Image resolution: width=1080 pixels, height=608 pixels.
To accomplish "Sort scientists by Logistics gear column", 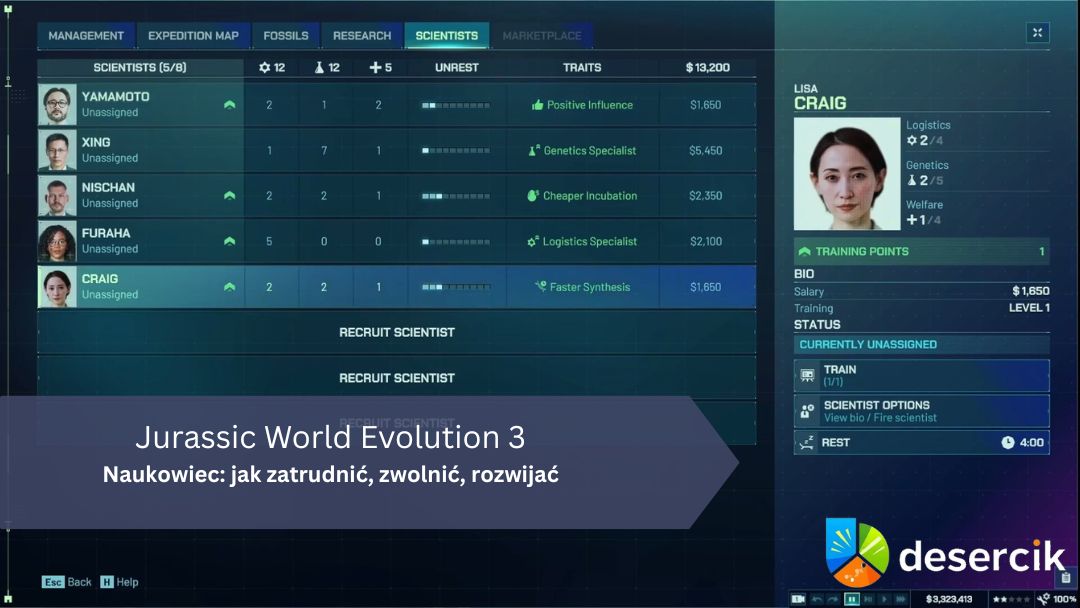I will [271, 68].
